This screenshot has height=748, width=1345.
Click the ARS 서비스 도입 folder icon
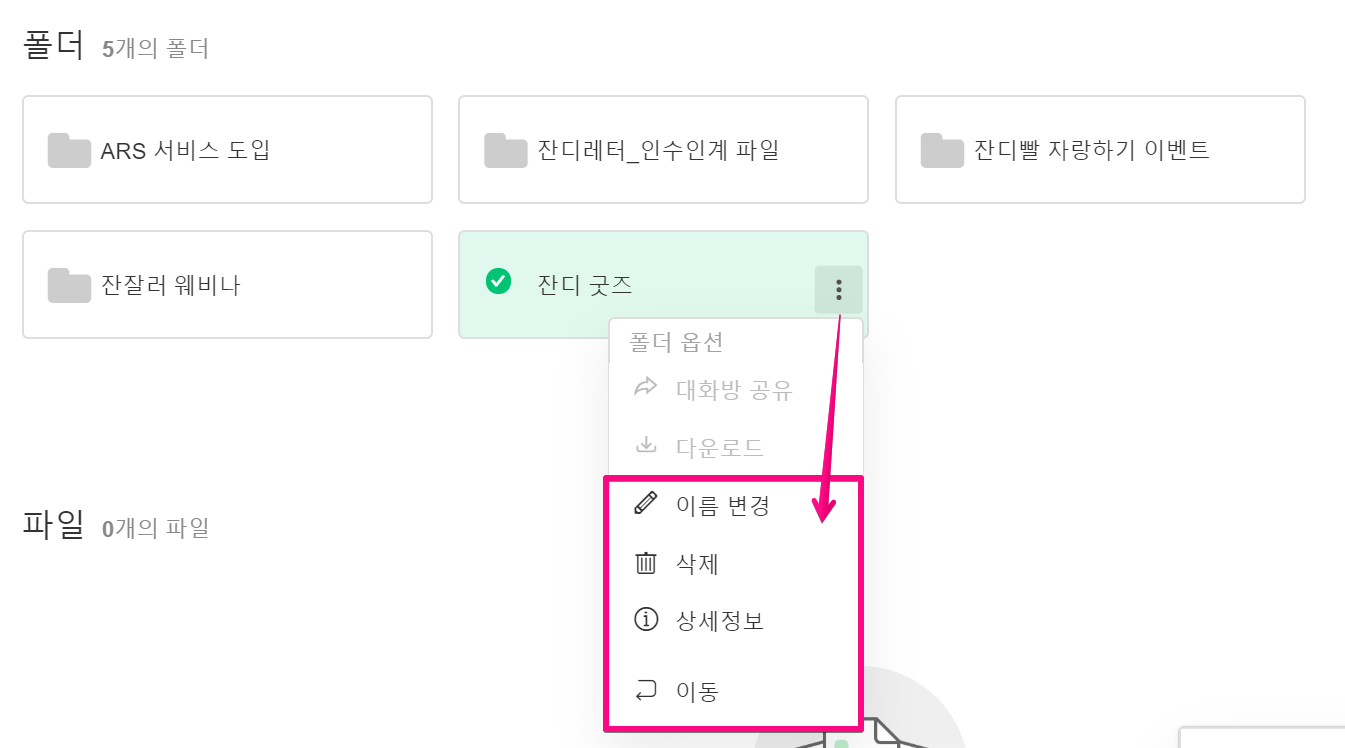[69, 151]
